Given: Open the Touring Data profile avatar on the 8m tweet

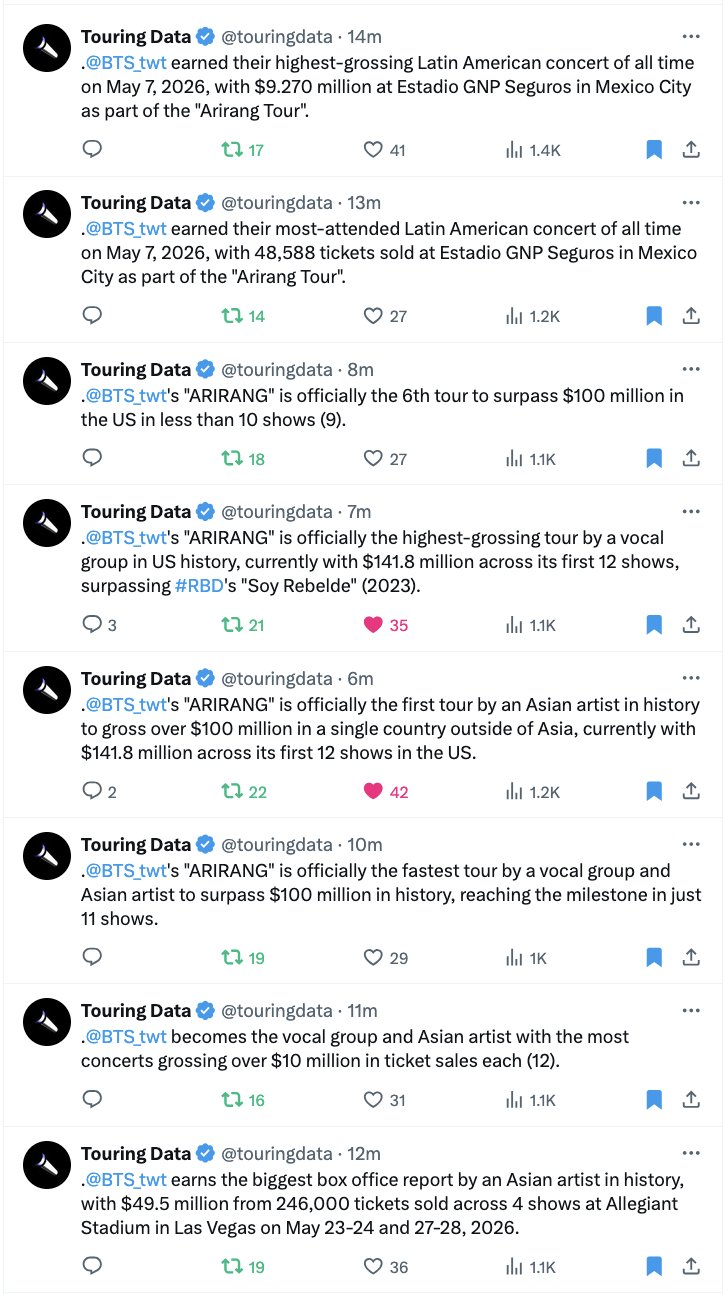Looking at the screenshot, I should click(x=47, y=381).
